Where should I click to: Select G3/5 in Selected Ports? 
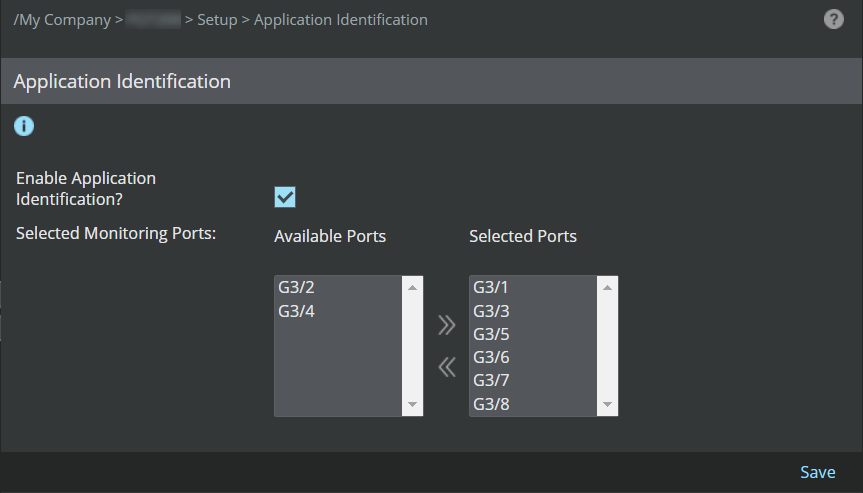[x=533, y=334]
